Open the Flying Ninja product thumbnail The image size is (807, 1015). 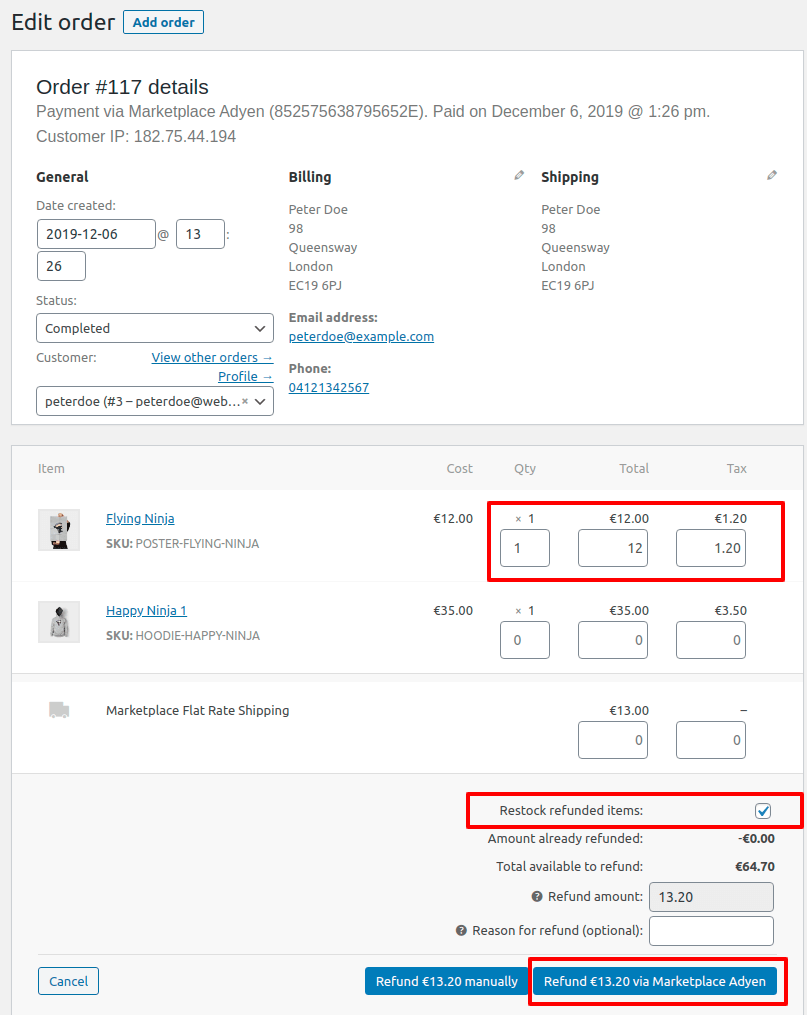[x=59, y=530]
